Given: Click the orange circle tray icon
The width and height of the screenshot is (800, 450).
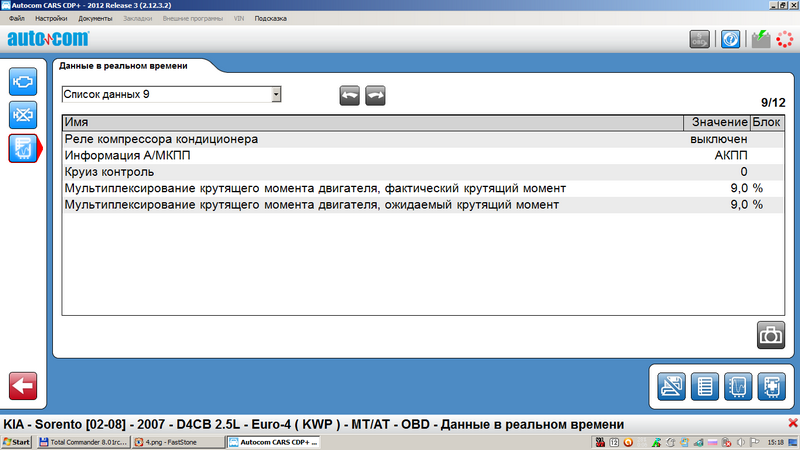Looking at the screenshot, I should coord(628,442).
